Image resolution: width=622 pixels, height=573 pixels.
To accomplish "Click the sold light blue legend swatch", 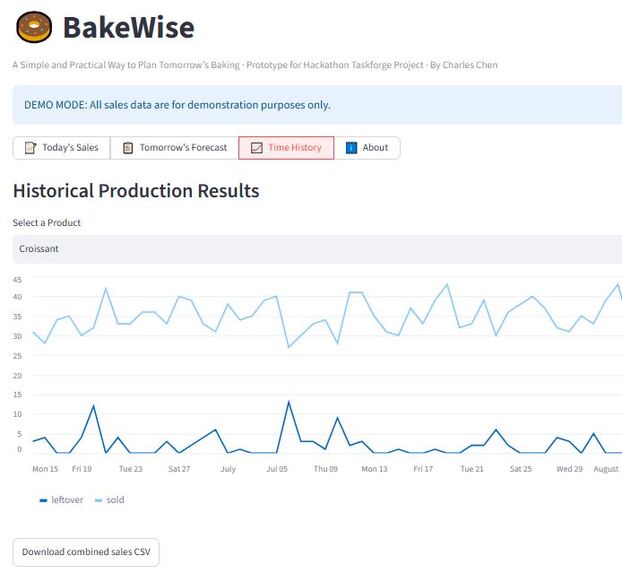I will point(98,500).
